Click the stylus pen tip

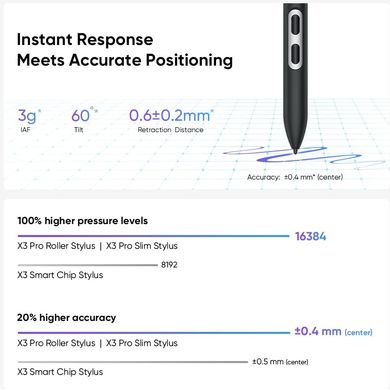click(295, 152)
